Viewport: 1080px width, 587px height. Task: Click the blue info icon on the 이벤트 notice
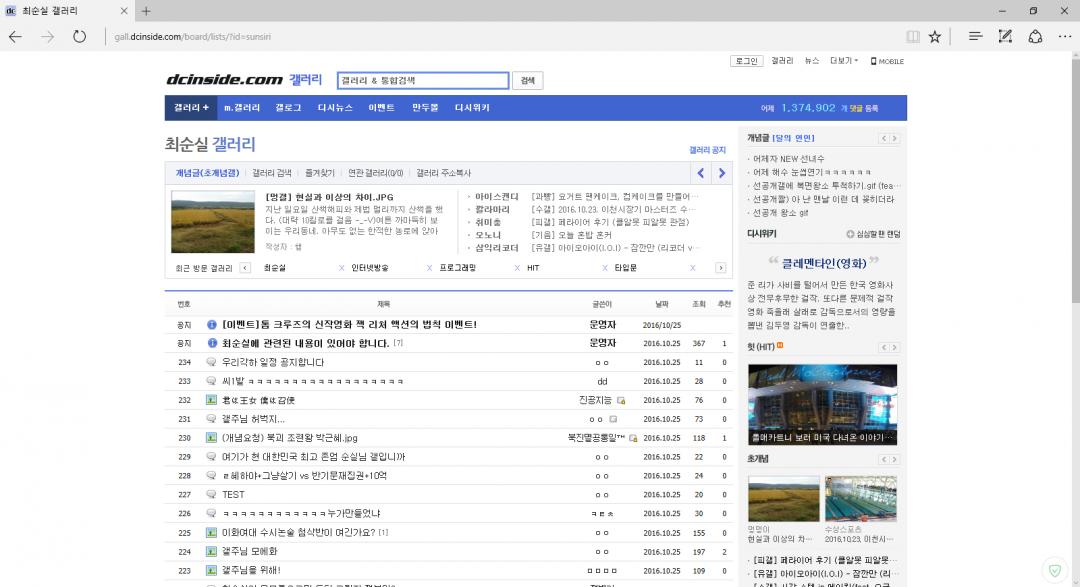coord(212,325)
